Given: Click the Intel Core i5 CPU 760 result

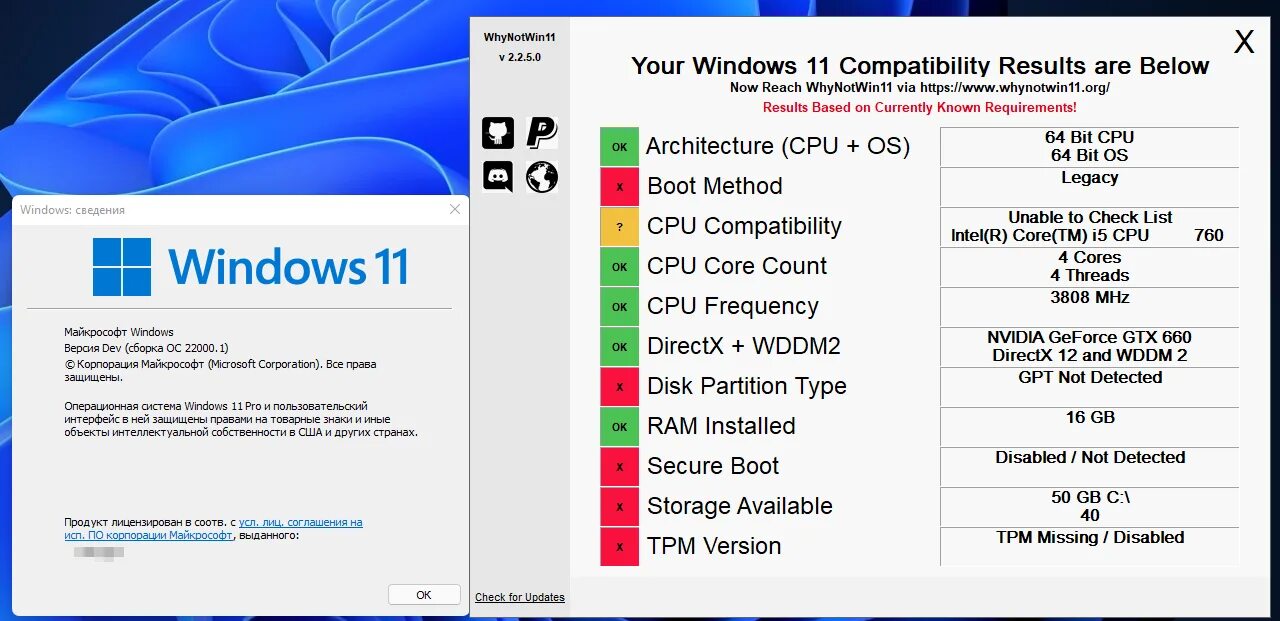Looking at the screenshot, I should pyautogui.click(x=1090, y=226).
